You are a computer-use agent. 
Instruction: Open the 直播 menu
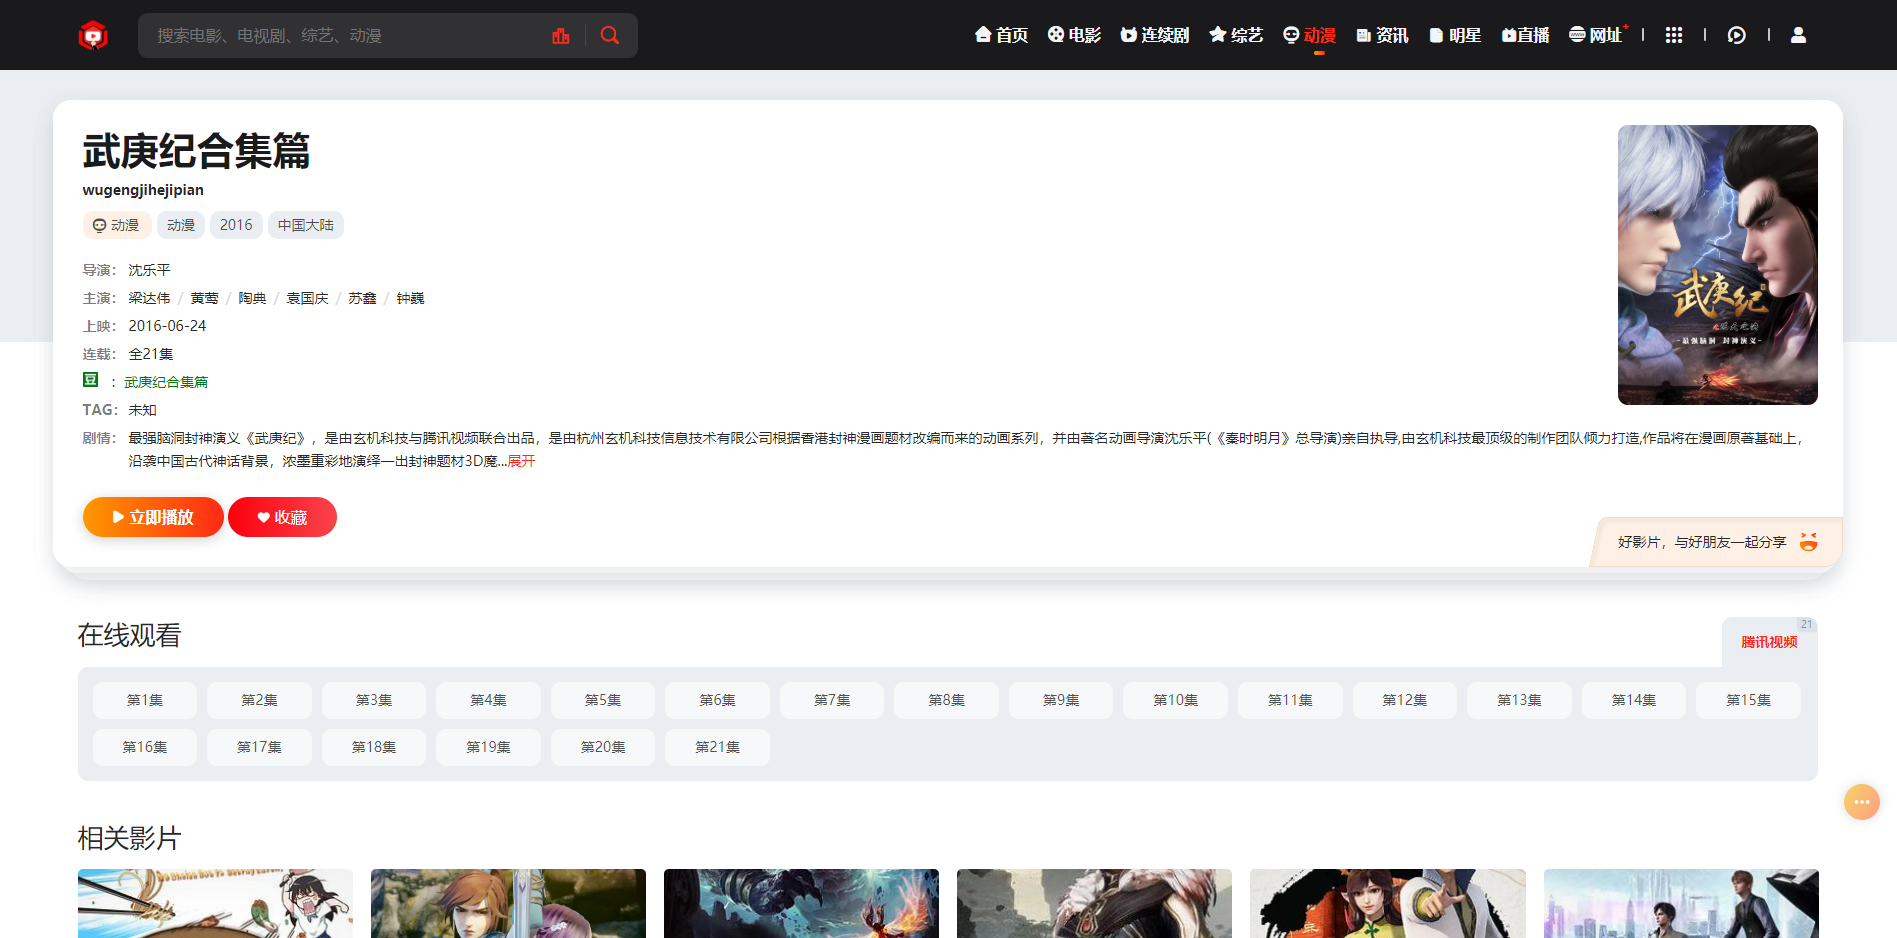(x=1525, y=35)
